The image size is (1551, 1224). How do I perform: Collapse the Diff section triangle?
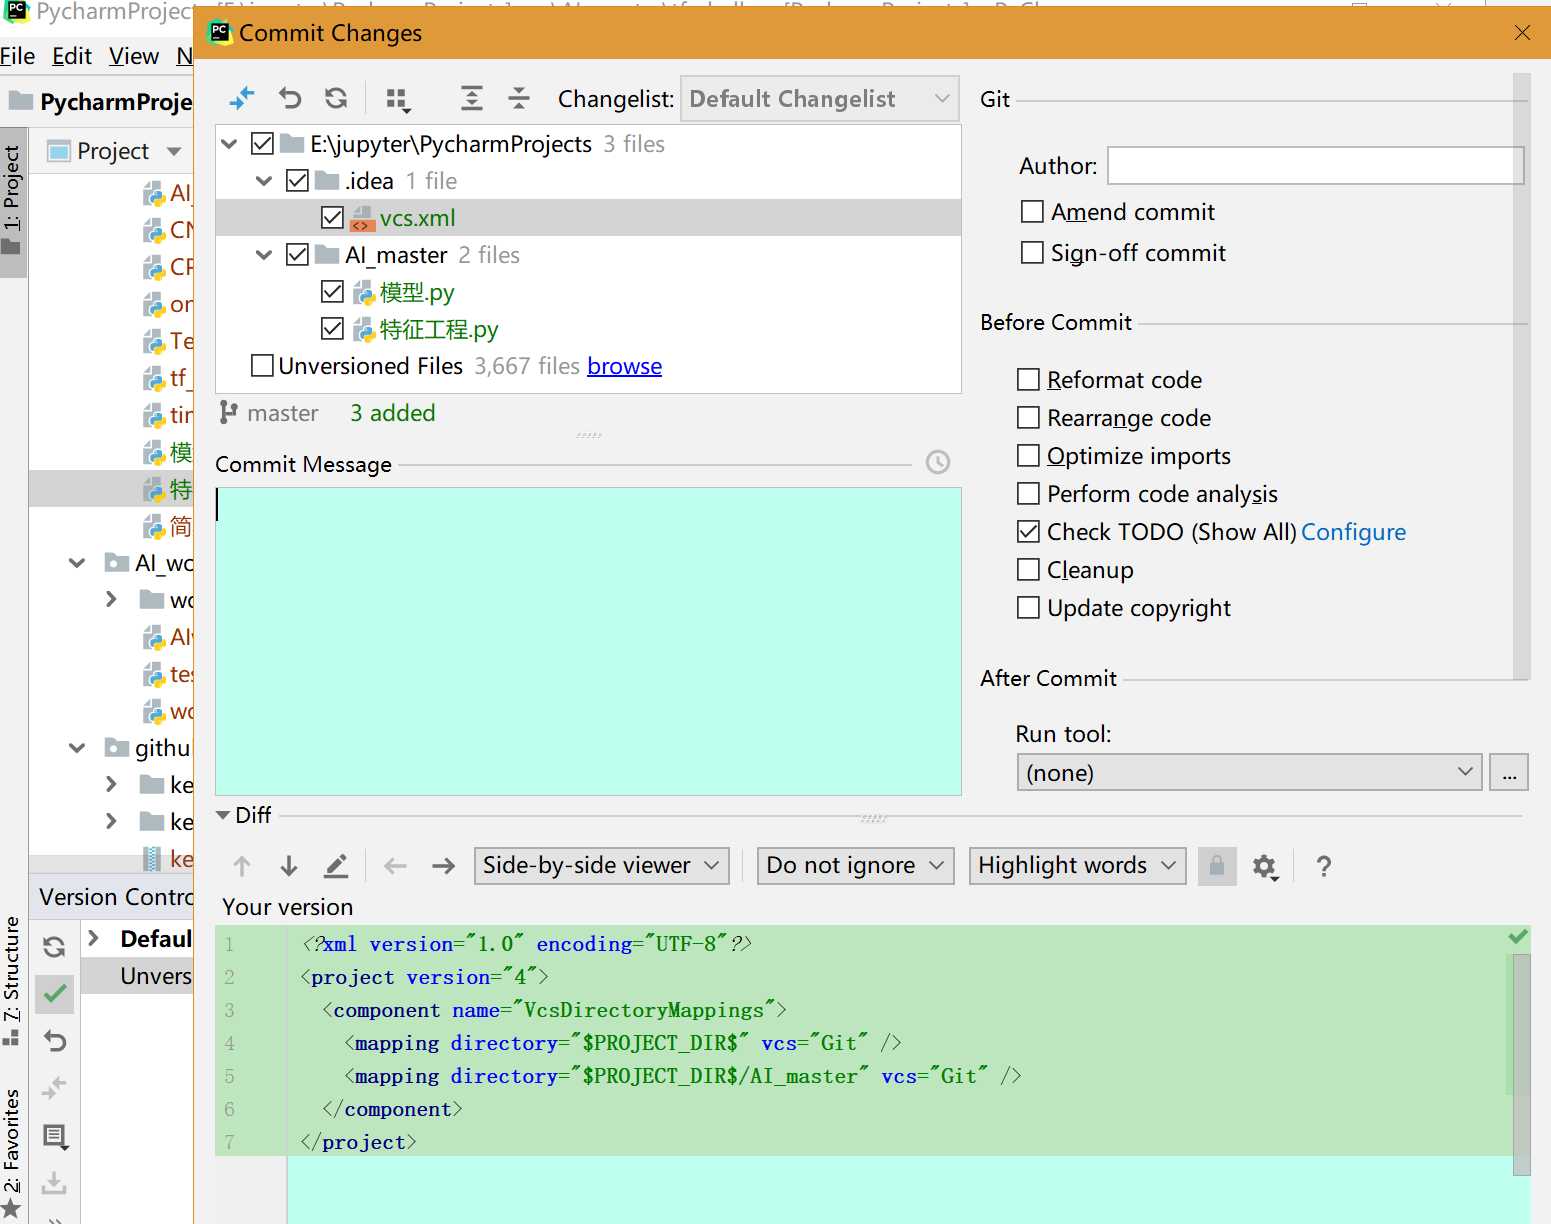pos(223,815)
